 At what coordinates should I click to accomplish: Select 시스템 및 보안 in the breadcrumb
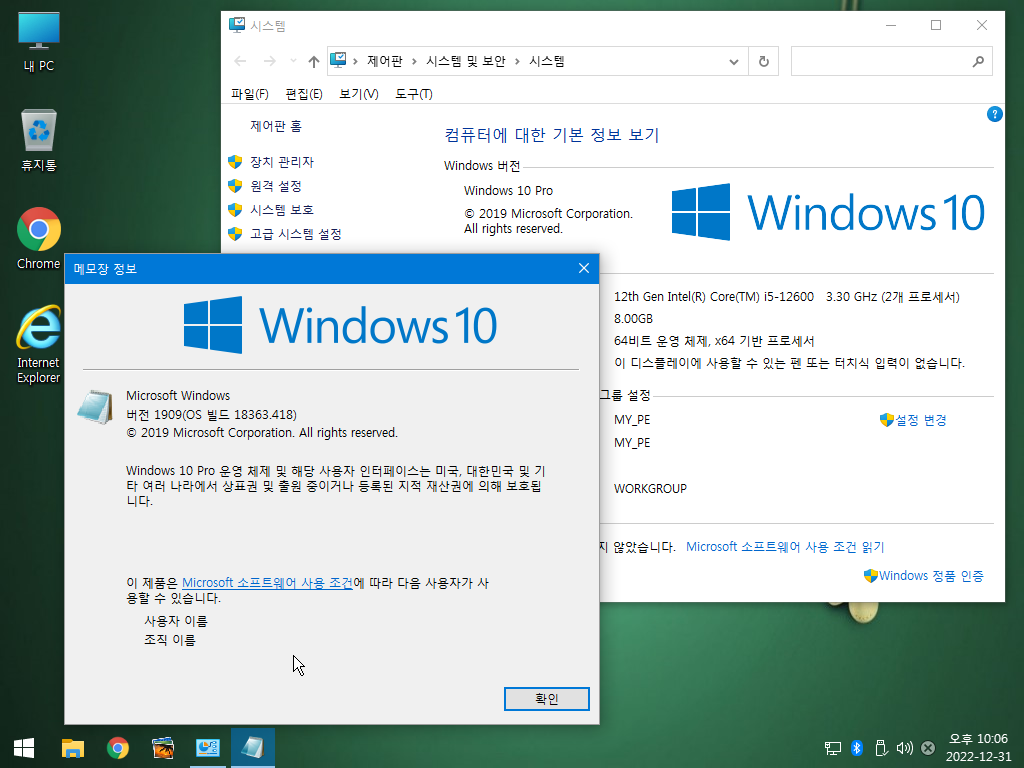click(x=466, y=61)
